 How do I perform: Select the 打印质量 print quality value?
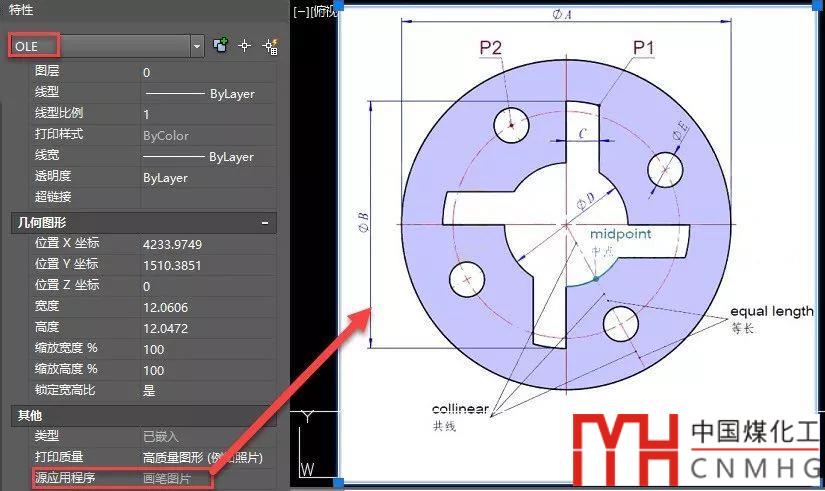(207, 458)
